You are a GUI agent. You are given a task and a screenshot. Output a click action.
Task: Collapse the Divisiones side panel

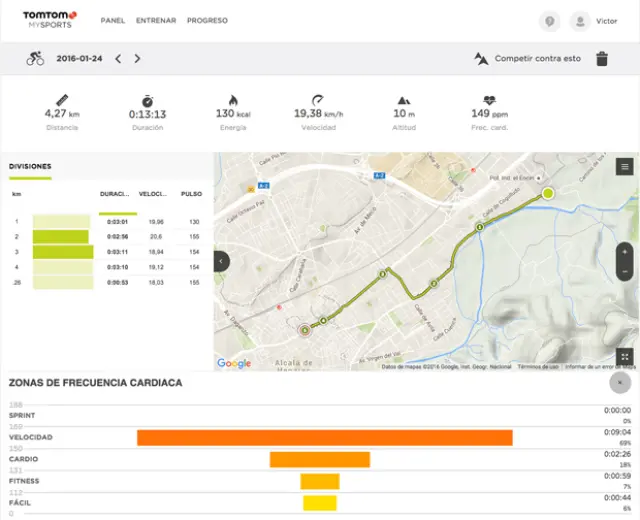pyautogui.click(x=221, y=261)
